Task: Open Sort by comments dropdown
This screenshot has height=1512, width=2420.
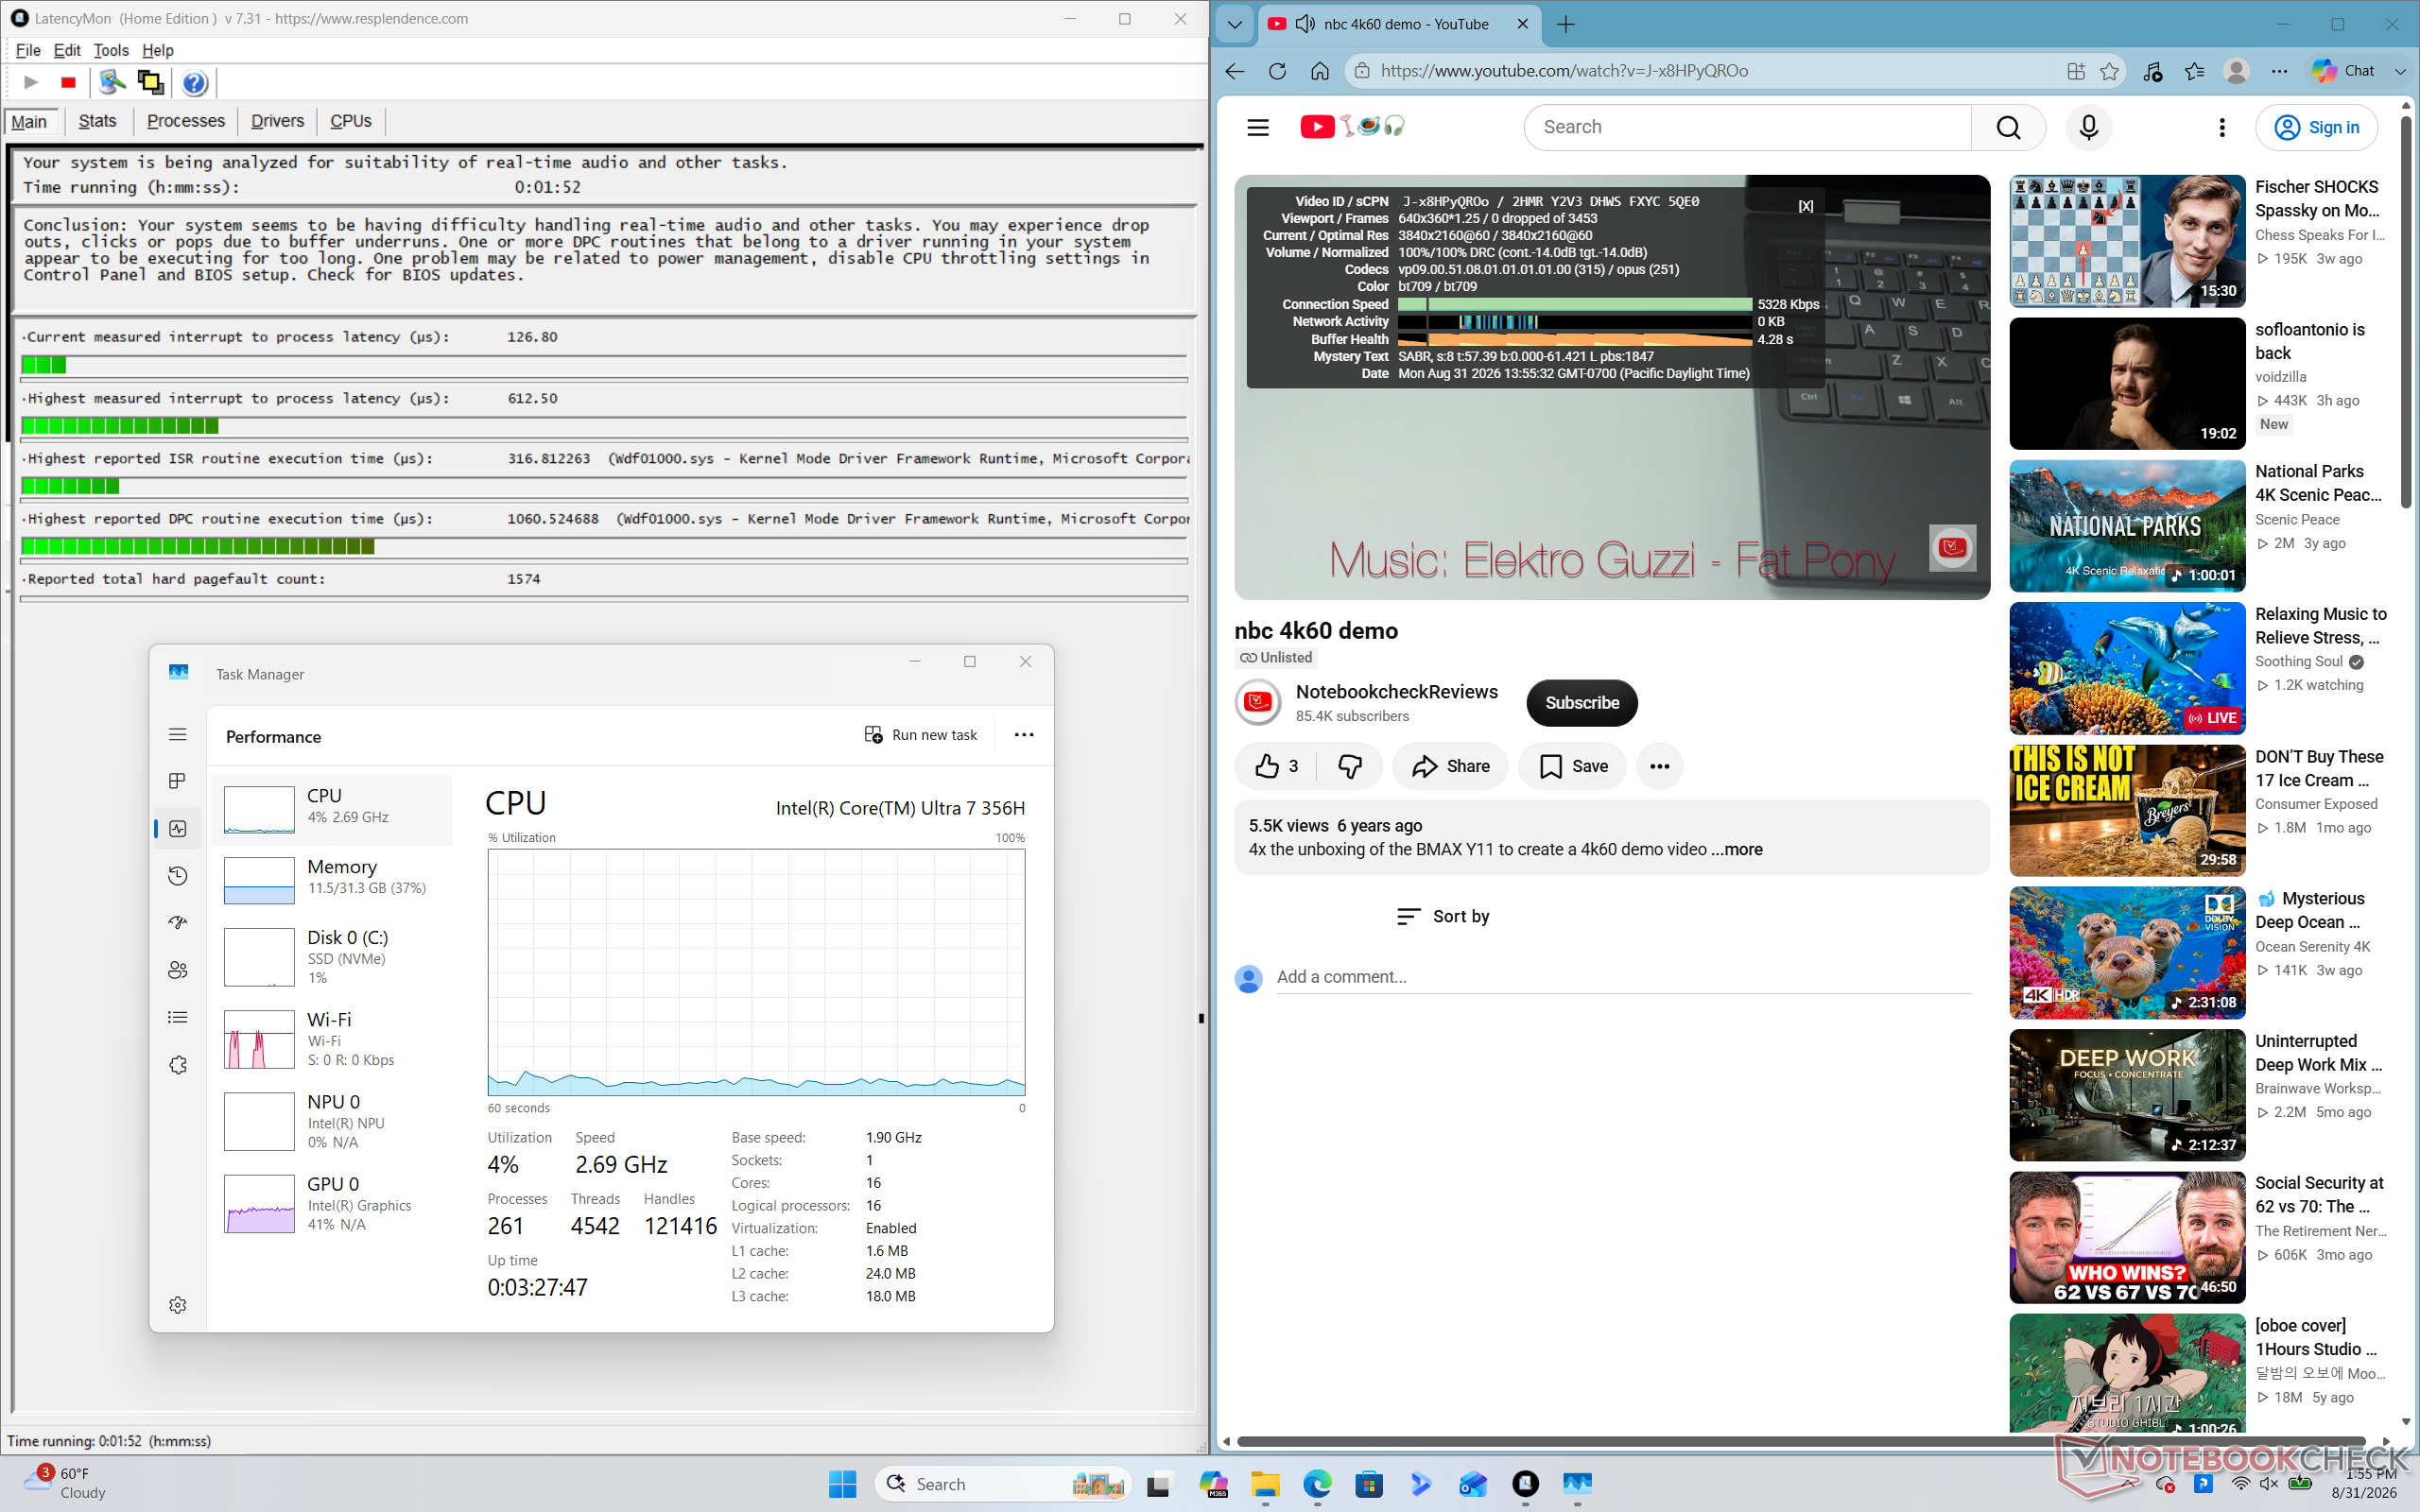Action: [x=1443, y=916]
